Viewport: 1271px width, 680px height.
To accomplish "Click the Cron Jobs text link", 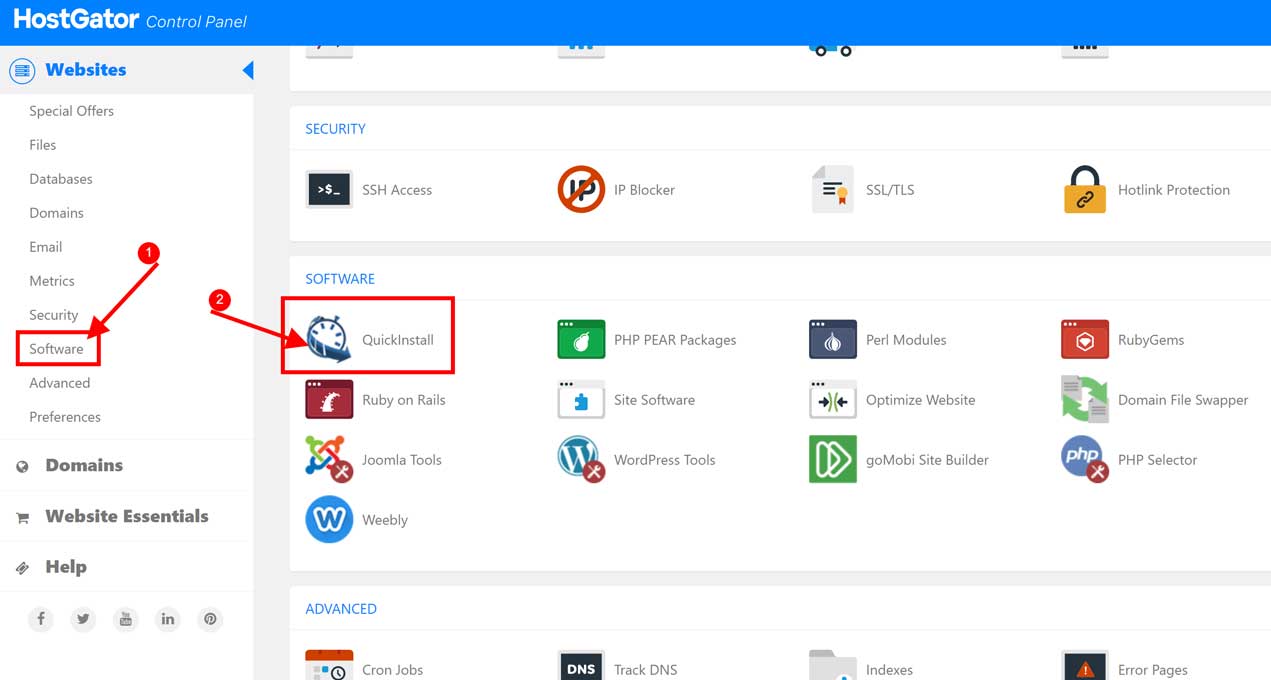I will (392, 670).
